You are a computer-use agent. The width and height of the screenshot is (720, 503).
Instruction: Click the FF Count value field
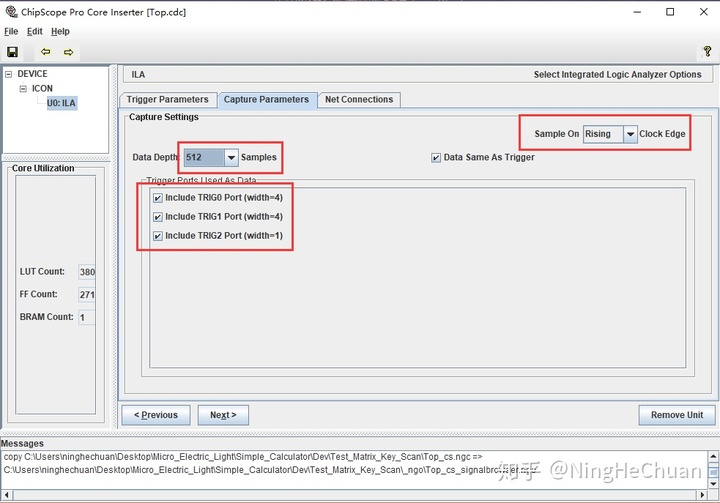click(87, 294)
